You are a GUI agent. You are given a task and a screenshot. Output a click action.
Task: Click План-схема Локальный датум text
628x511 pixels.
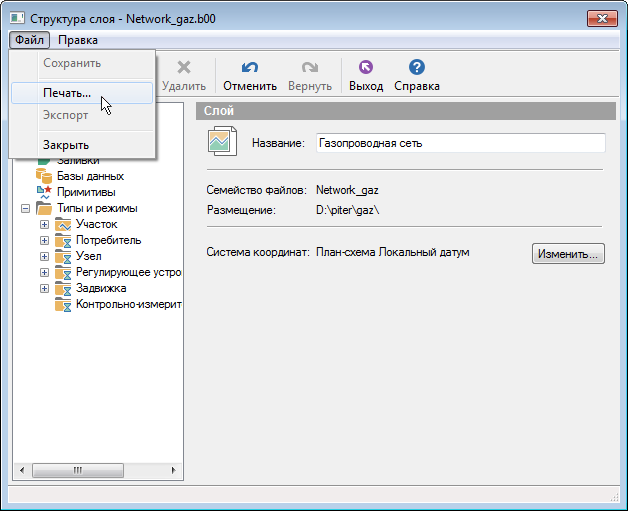coord(392,252)
